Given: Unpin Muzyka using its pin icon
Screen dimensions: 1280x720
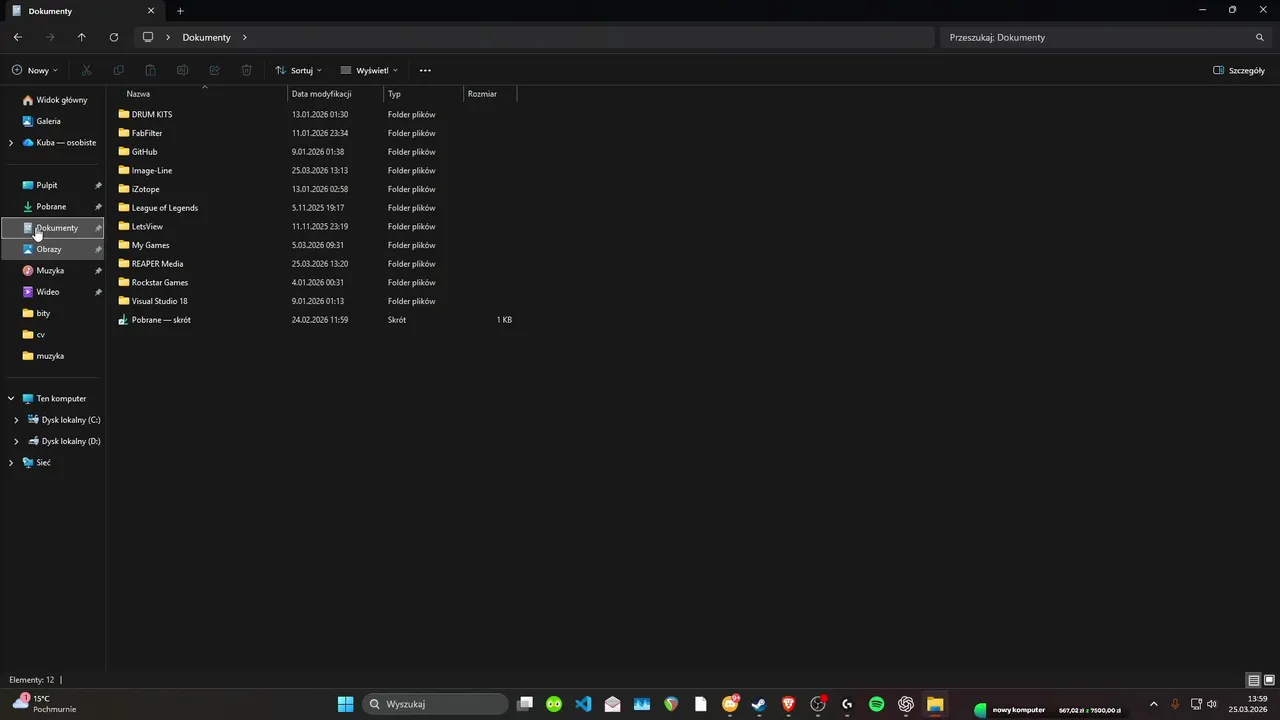Looking at the screenshot, I should (98, 271).
